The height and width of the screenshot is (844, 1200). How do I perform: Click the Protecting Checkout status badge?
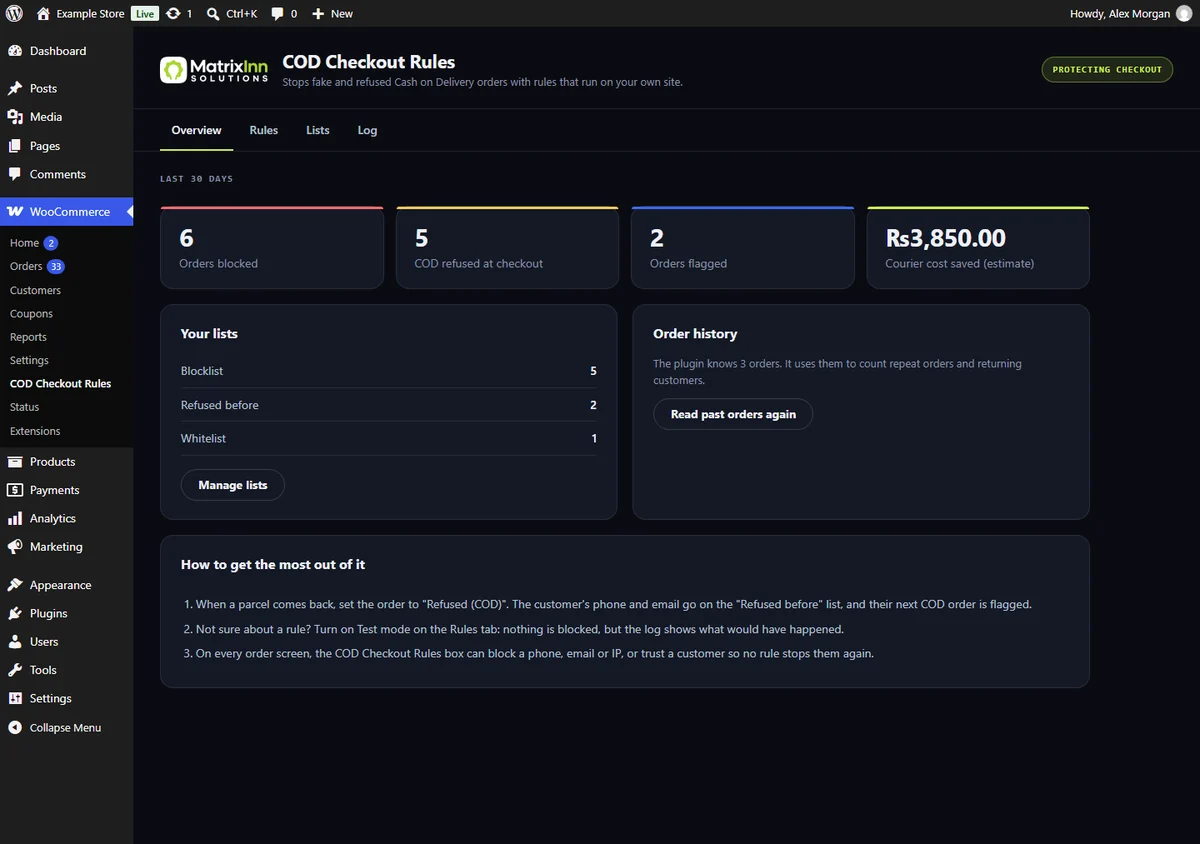click(x=1107, y=70)
